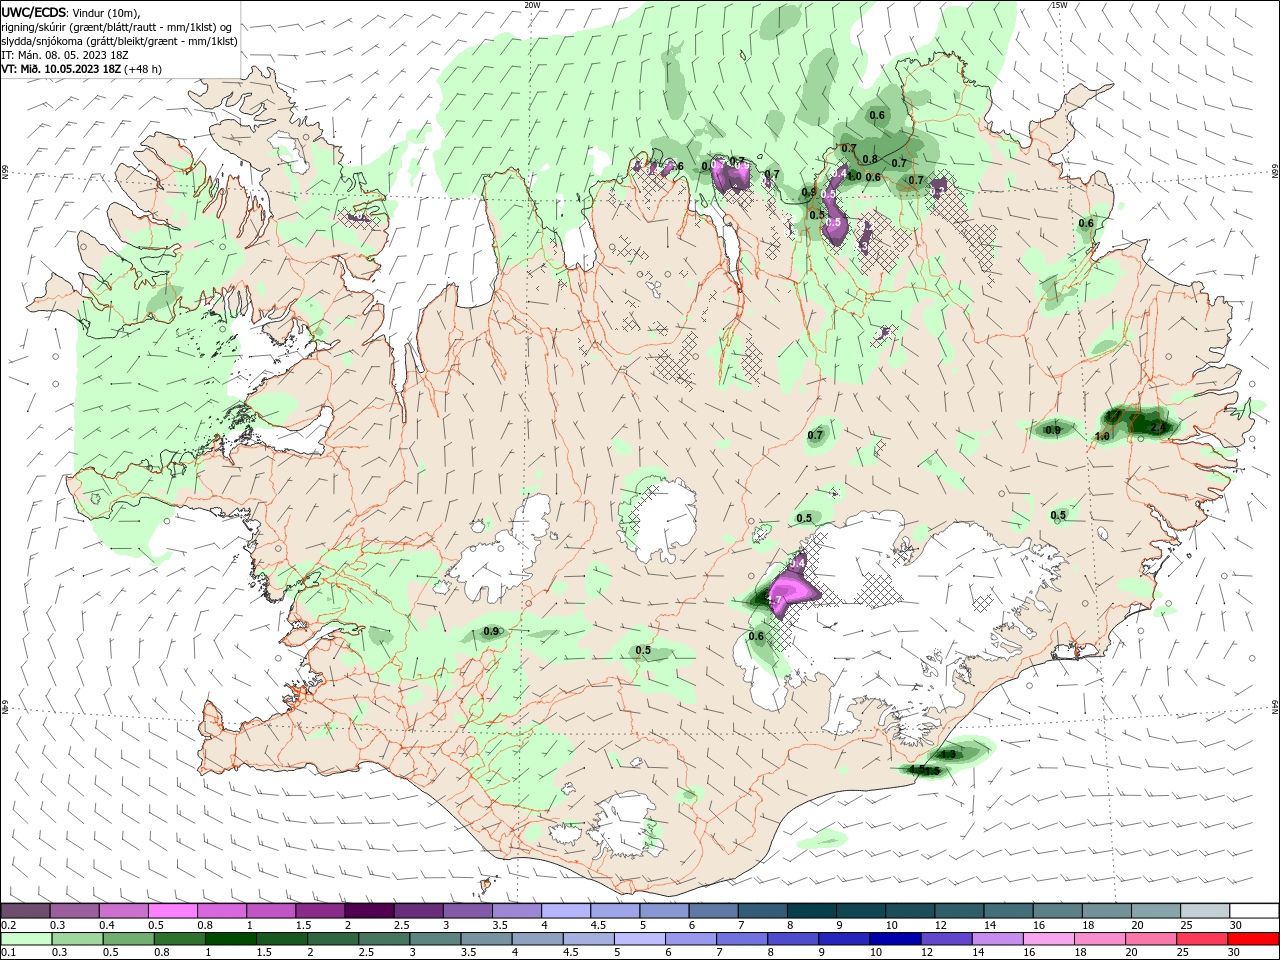This screenshot has height=960, width=1280.
Task: Click the '15W' longitude label at the top edge
Action: [x=1059, y=5]
